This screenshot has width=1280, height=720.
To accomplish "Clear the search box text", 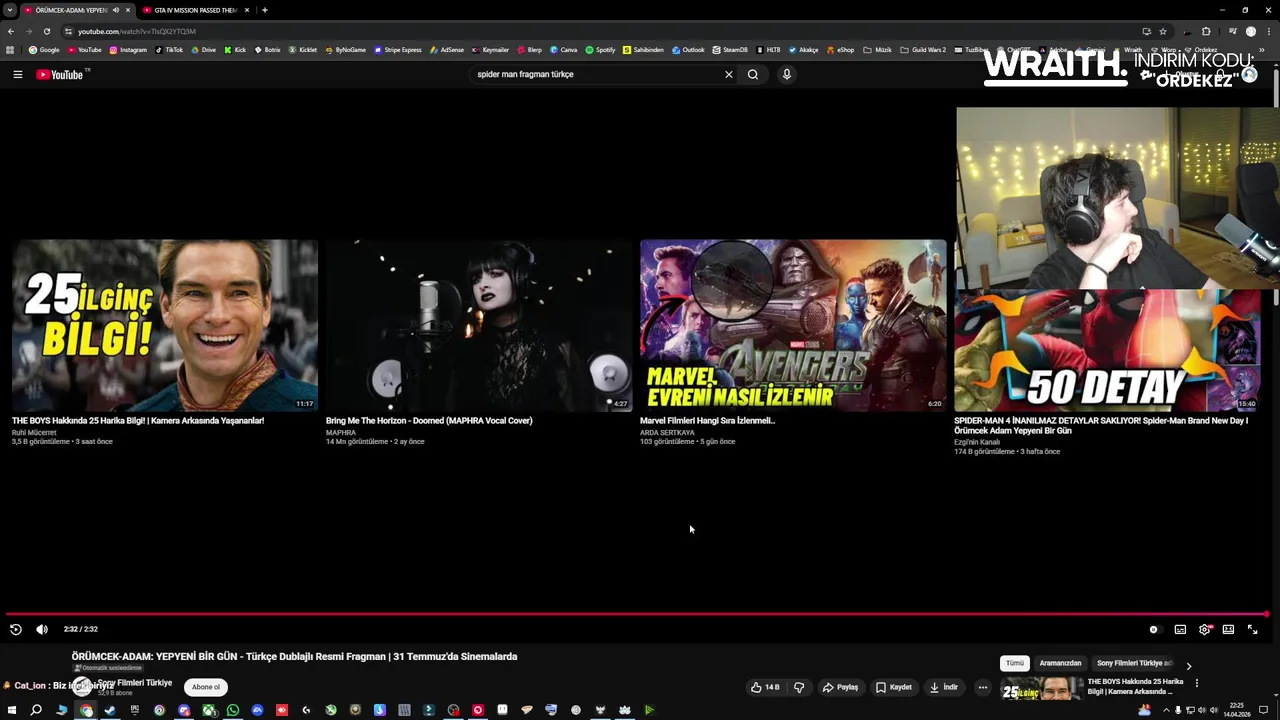I will coord(728,74).
